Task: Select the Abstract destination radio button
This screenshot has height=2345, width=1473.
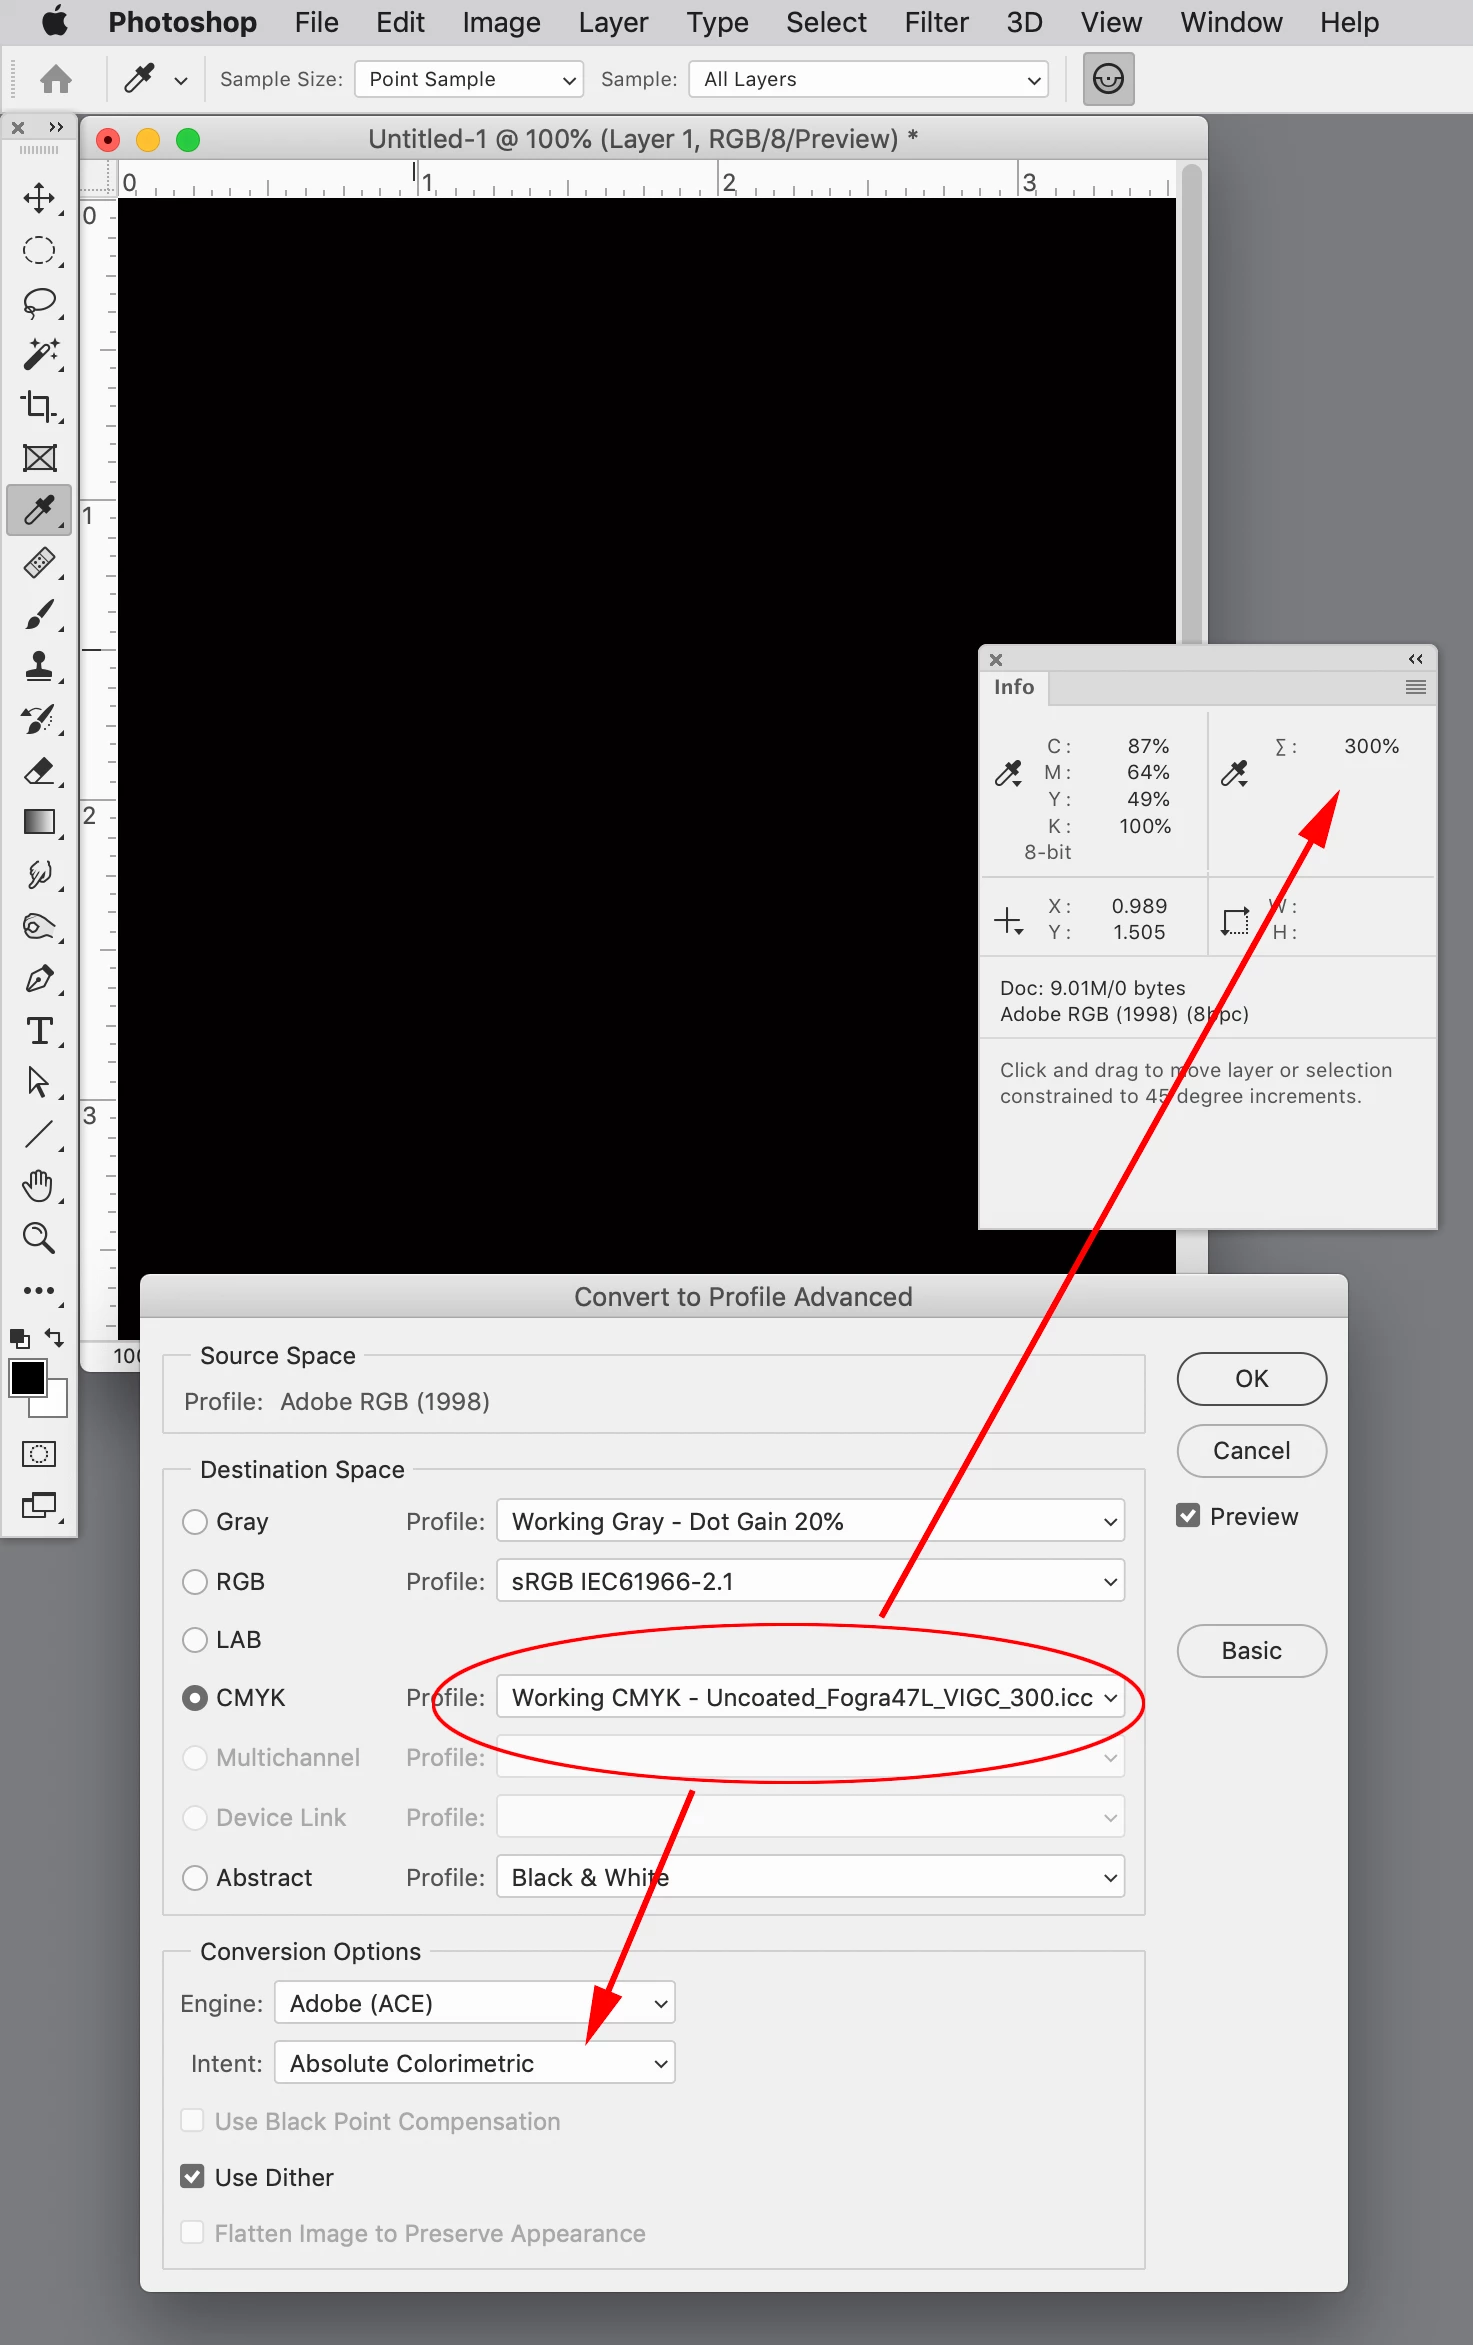Action: [x=195, y=1878]
